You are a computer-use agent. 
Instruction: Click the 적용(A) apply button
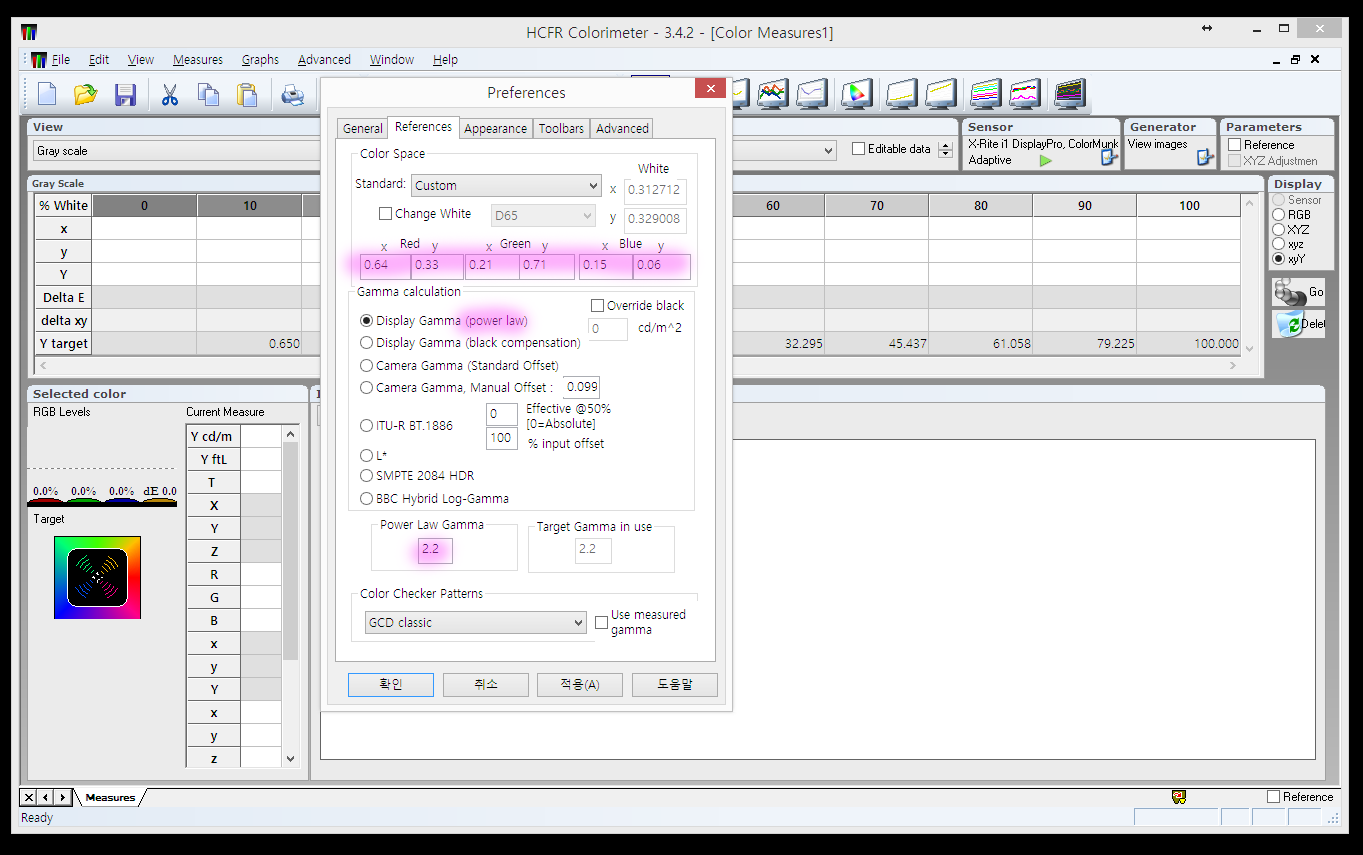579,685
